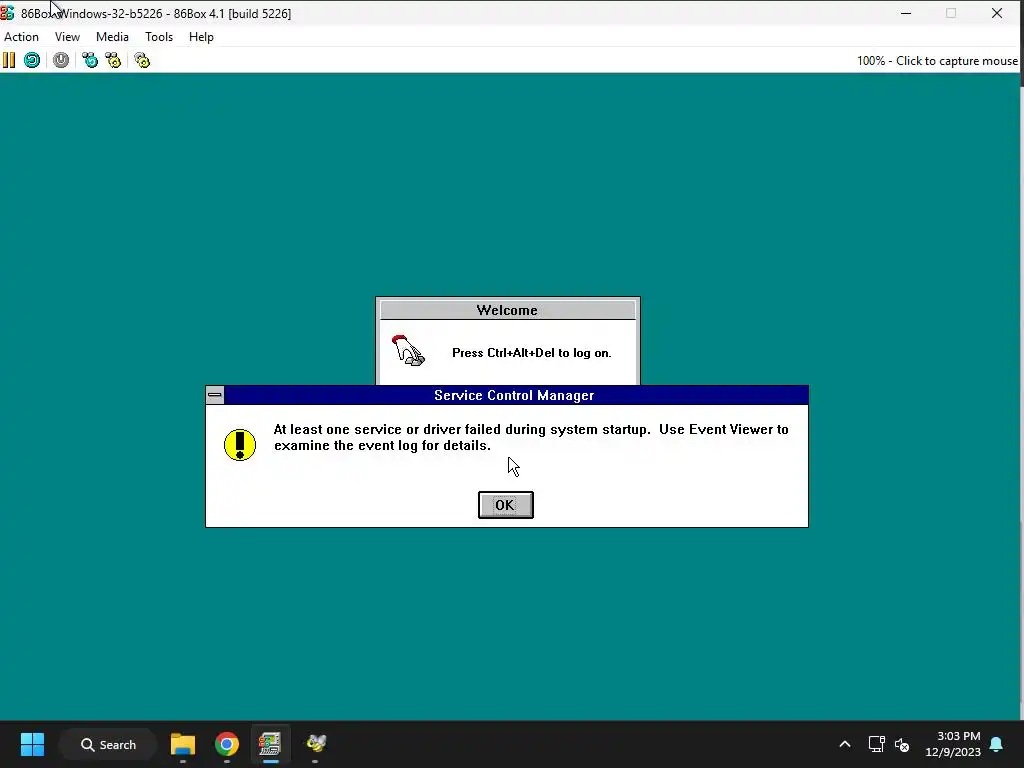Image resolution: width=1024 pixels, height=768 pixels.
Task: Minimize the 86Box window
Action: point(906,13)
